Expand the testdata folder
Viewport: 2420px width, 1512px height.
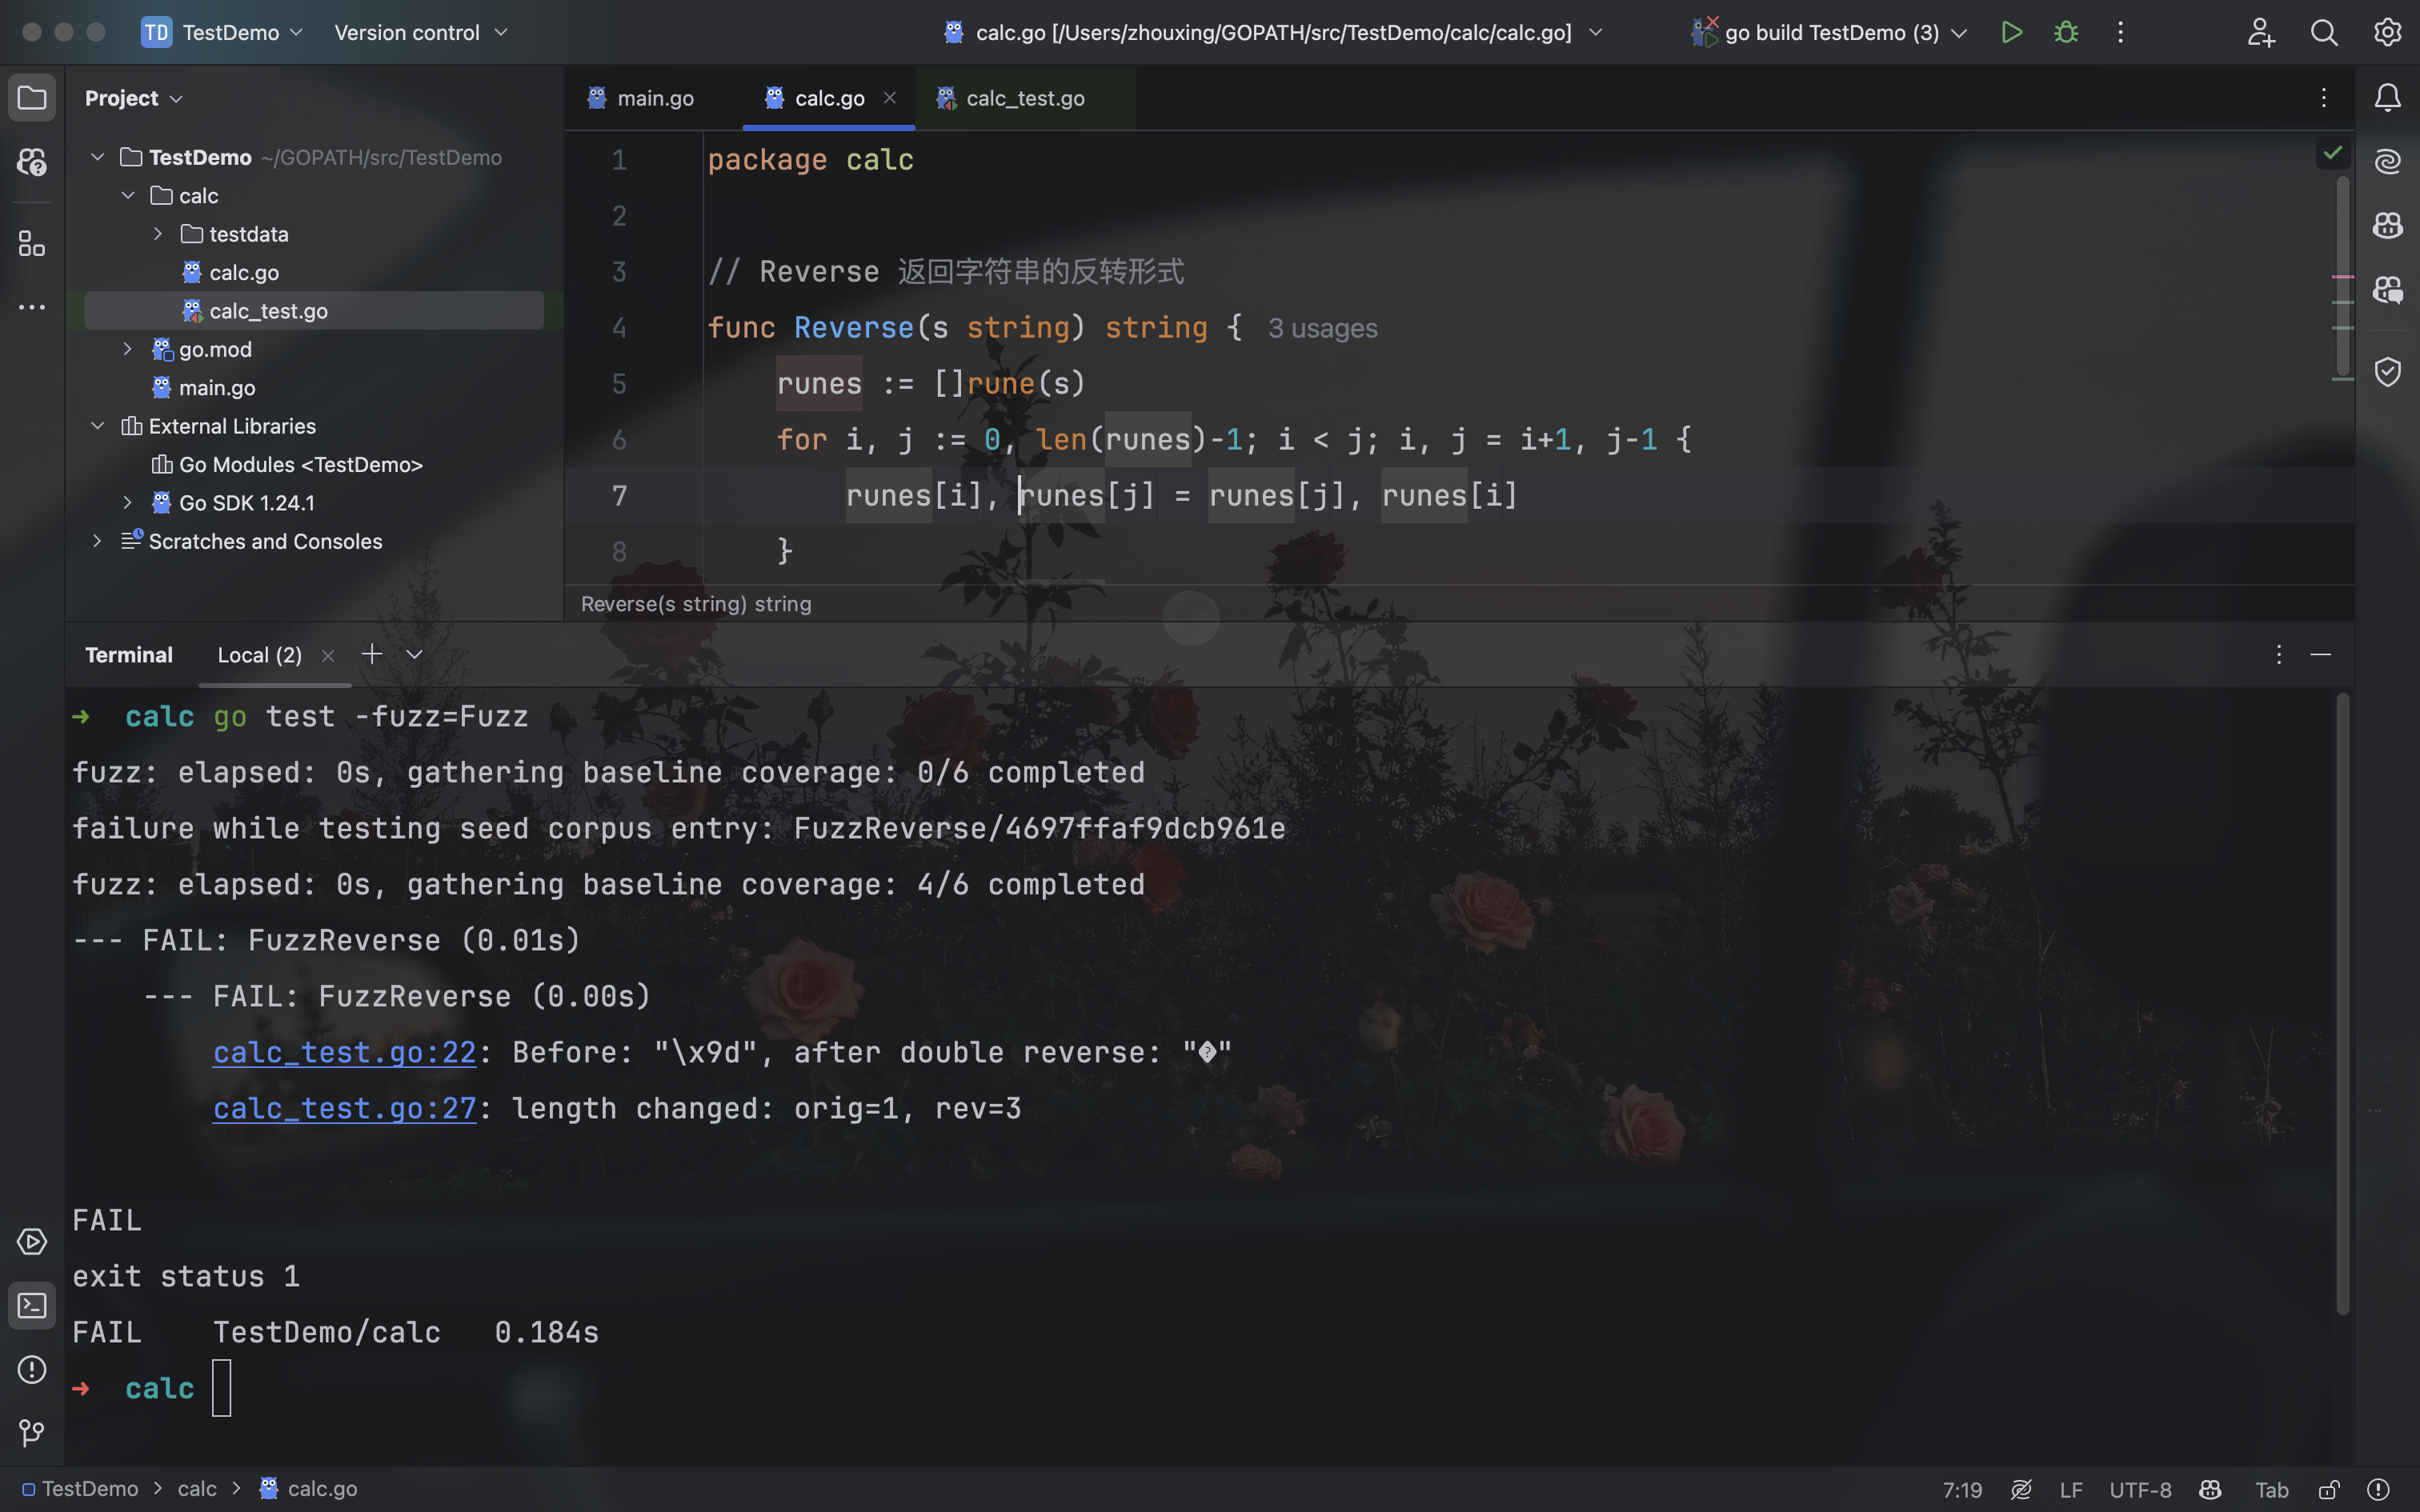tap(158, 234)
